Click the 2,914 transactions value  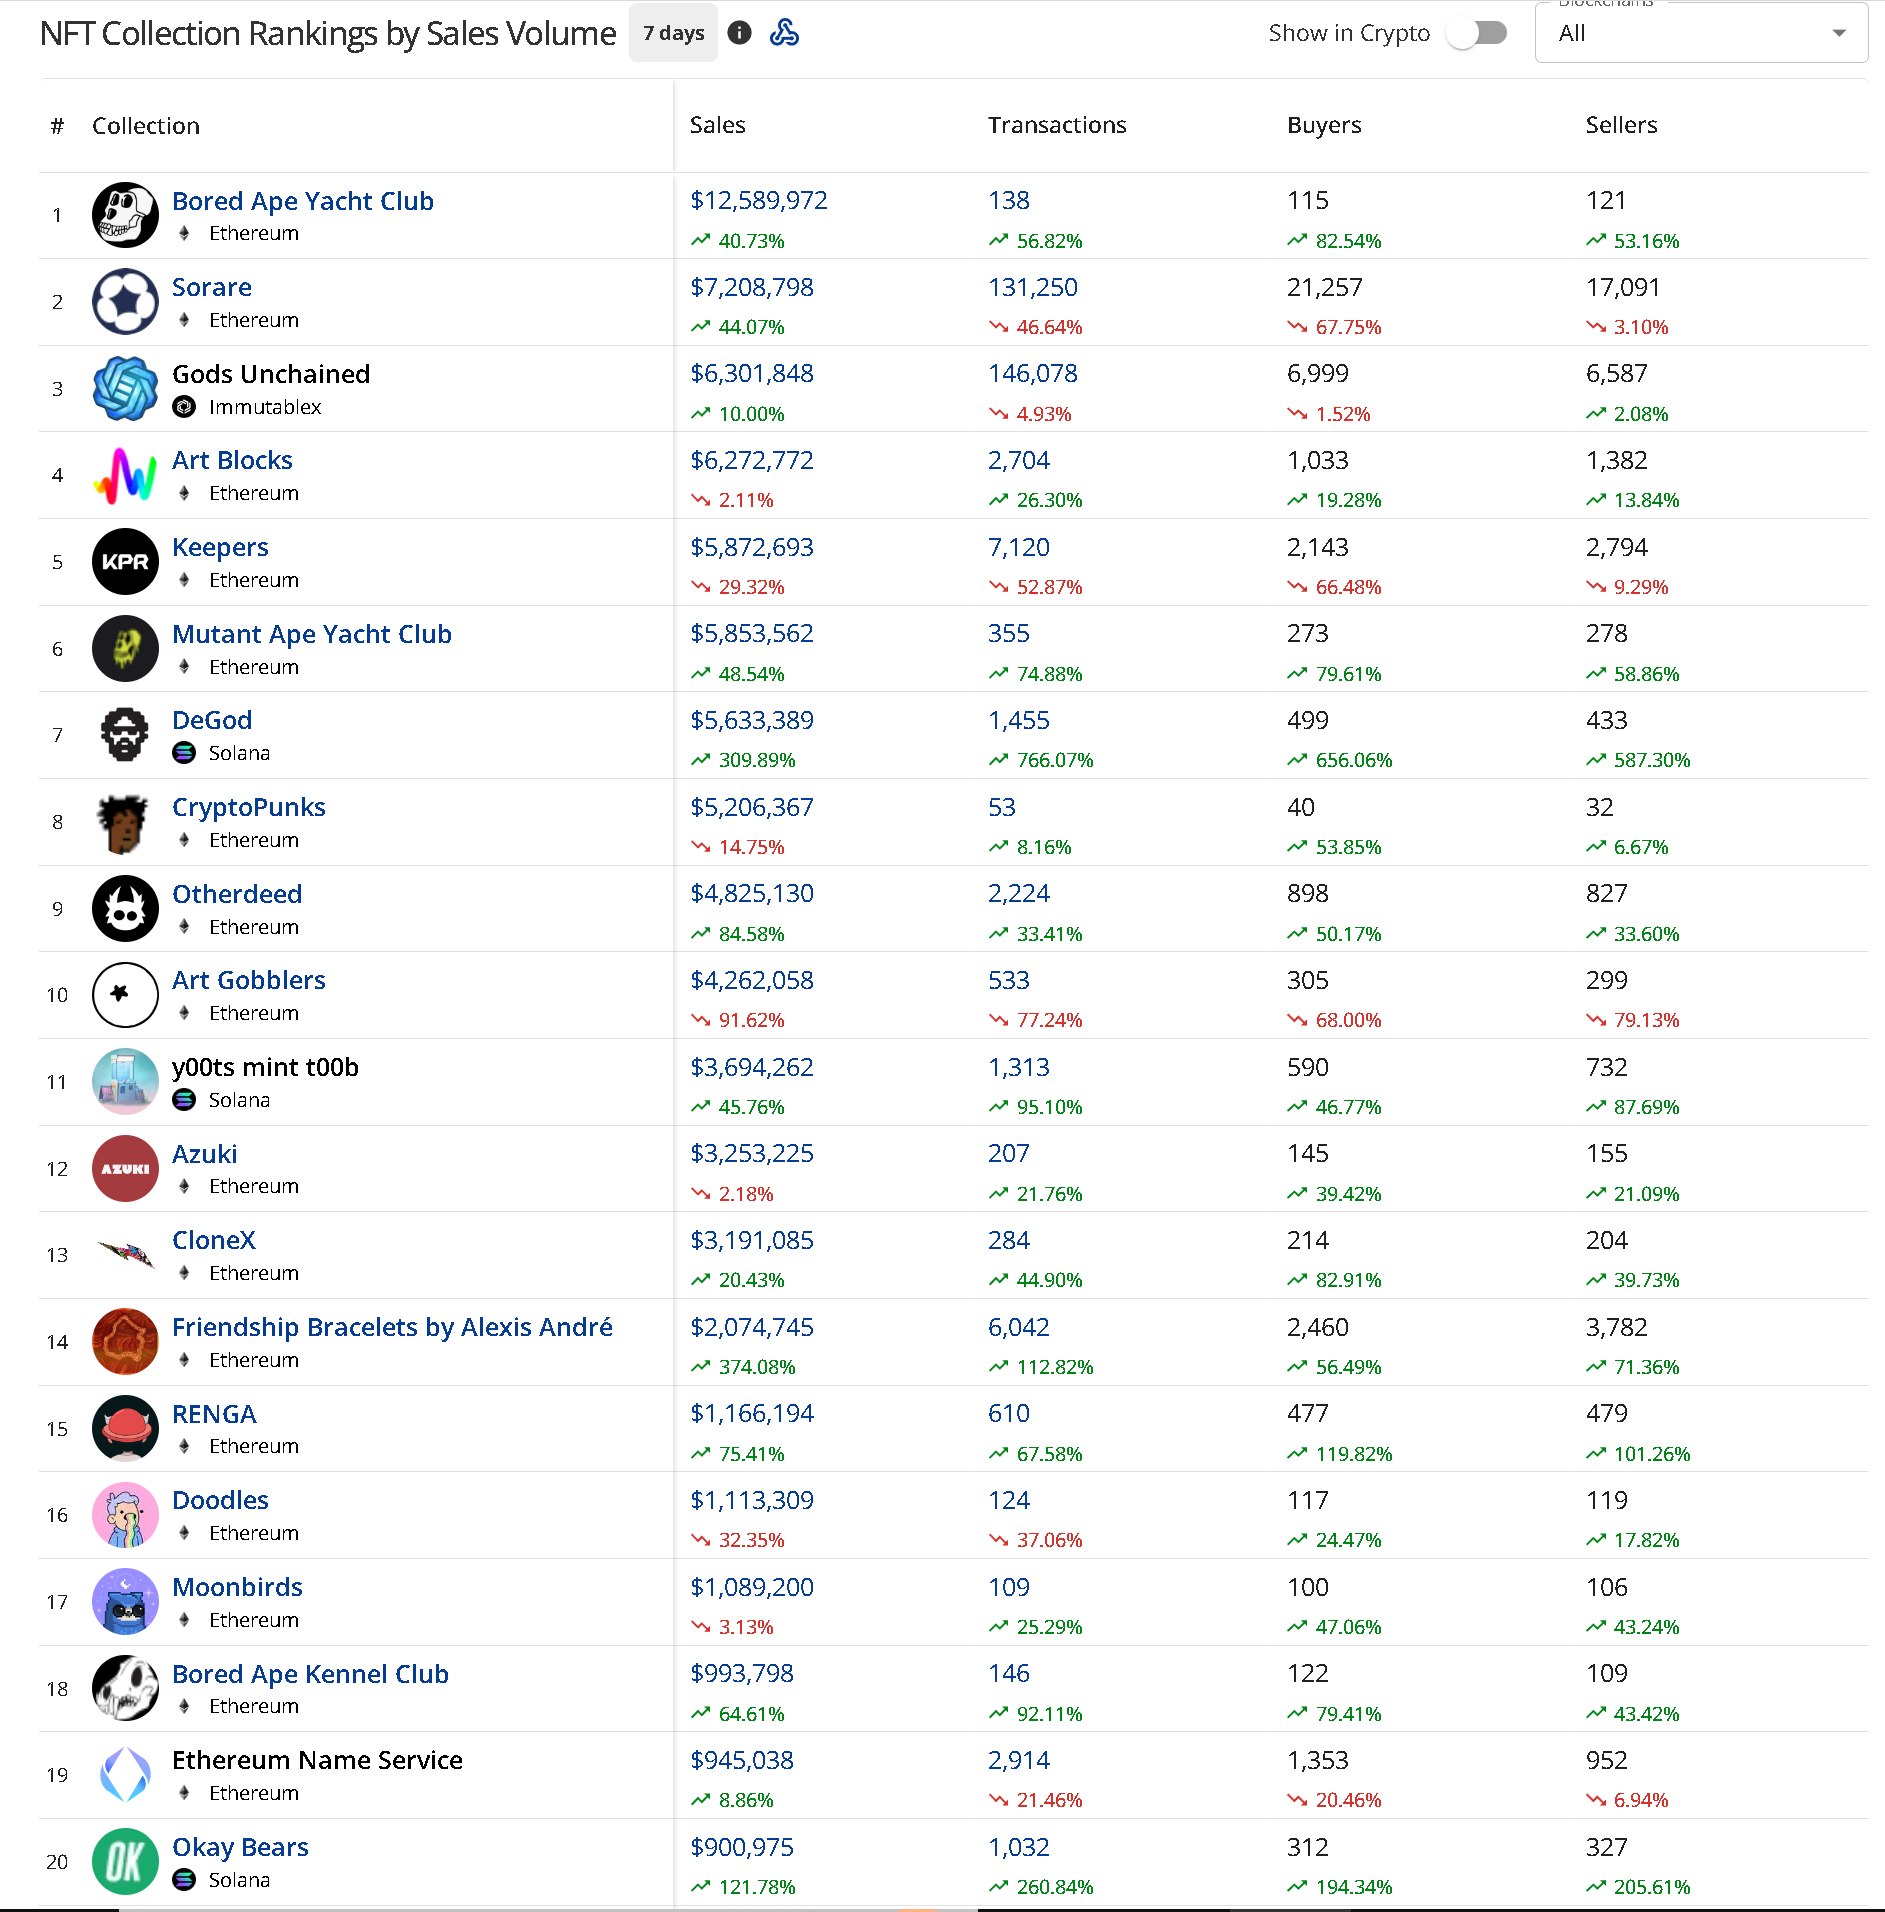coord(1019,1760)
